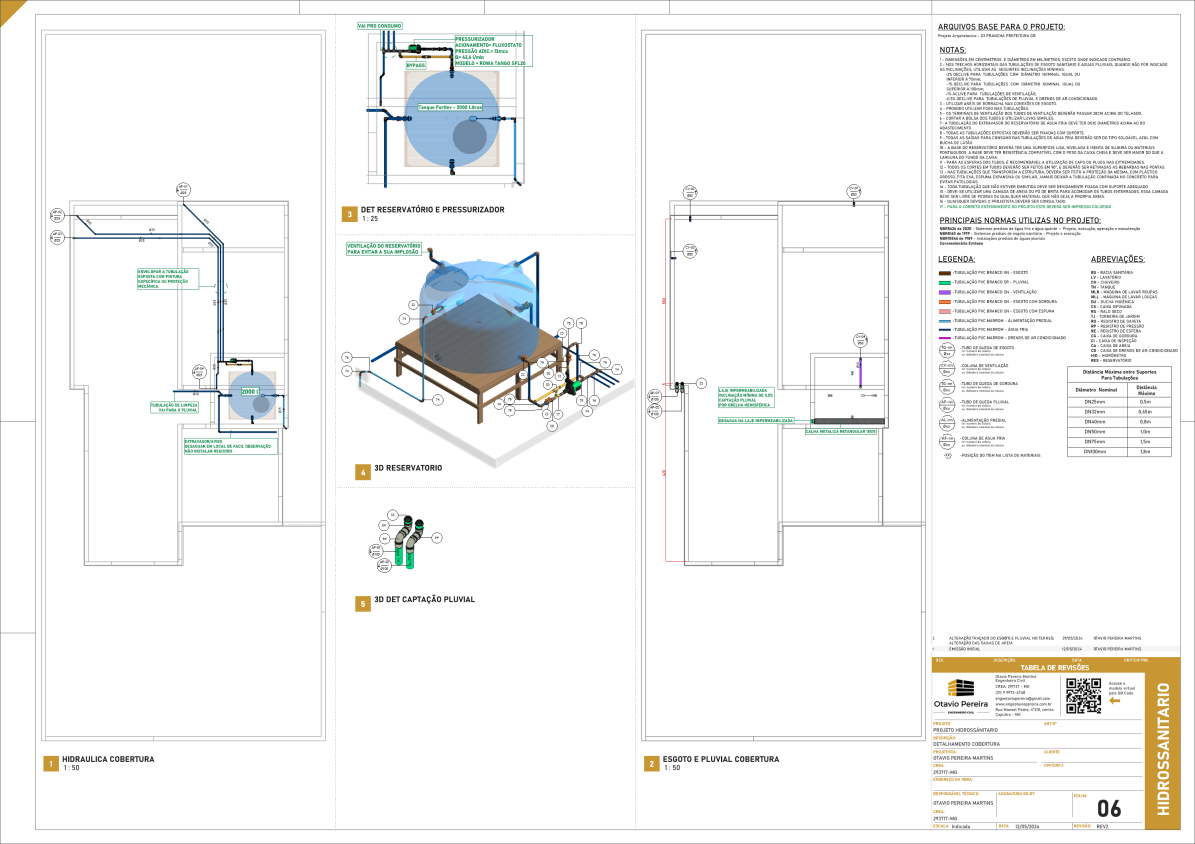The image size is (1195, 844).
Task: Click the purple Ventilação legend color swatch
Action: 945,291
